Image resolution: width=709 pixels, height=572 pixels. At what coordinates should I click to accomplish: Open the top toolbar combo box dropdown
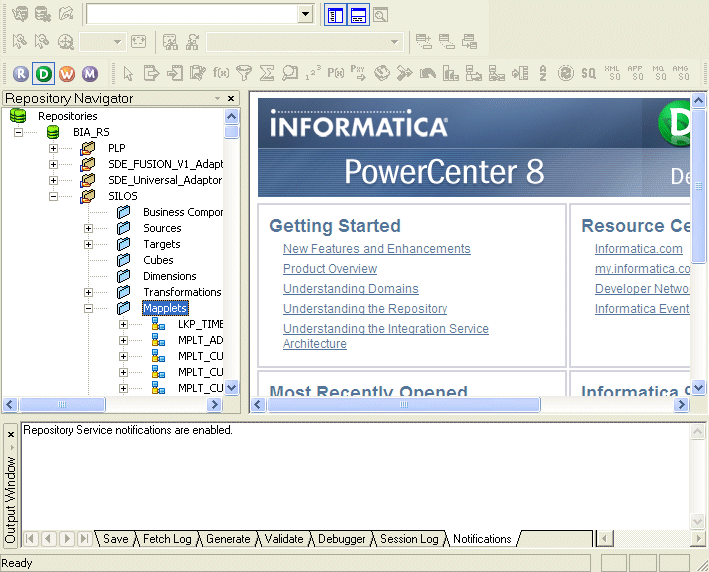pyautogui.click(x=305, y=14)
